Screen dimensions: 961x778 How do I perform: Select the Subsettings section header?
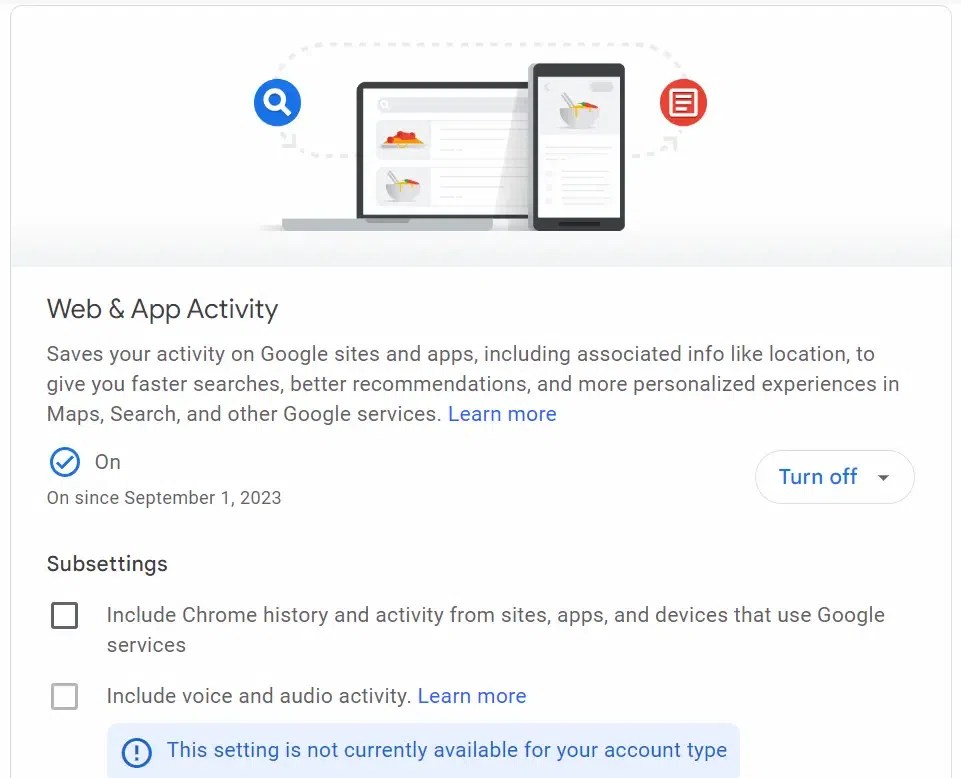[107, 564]
